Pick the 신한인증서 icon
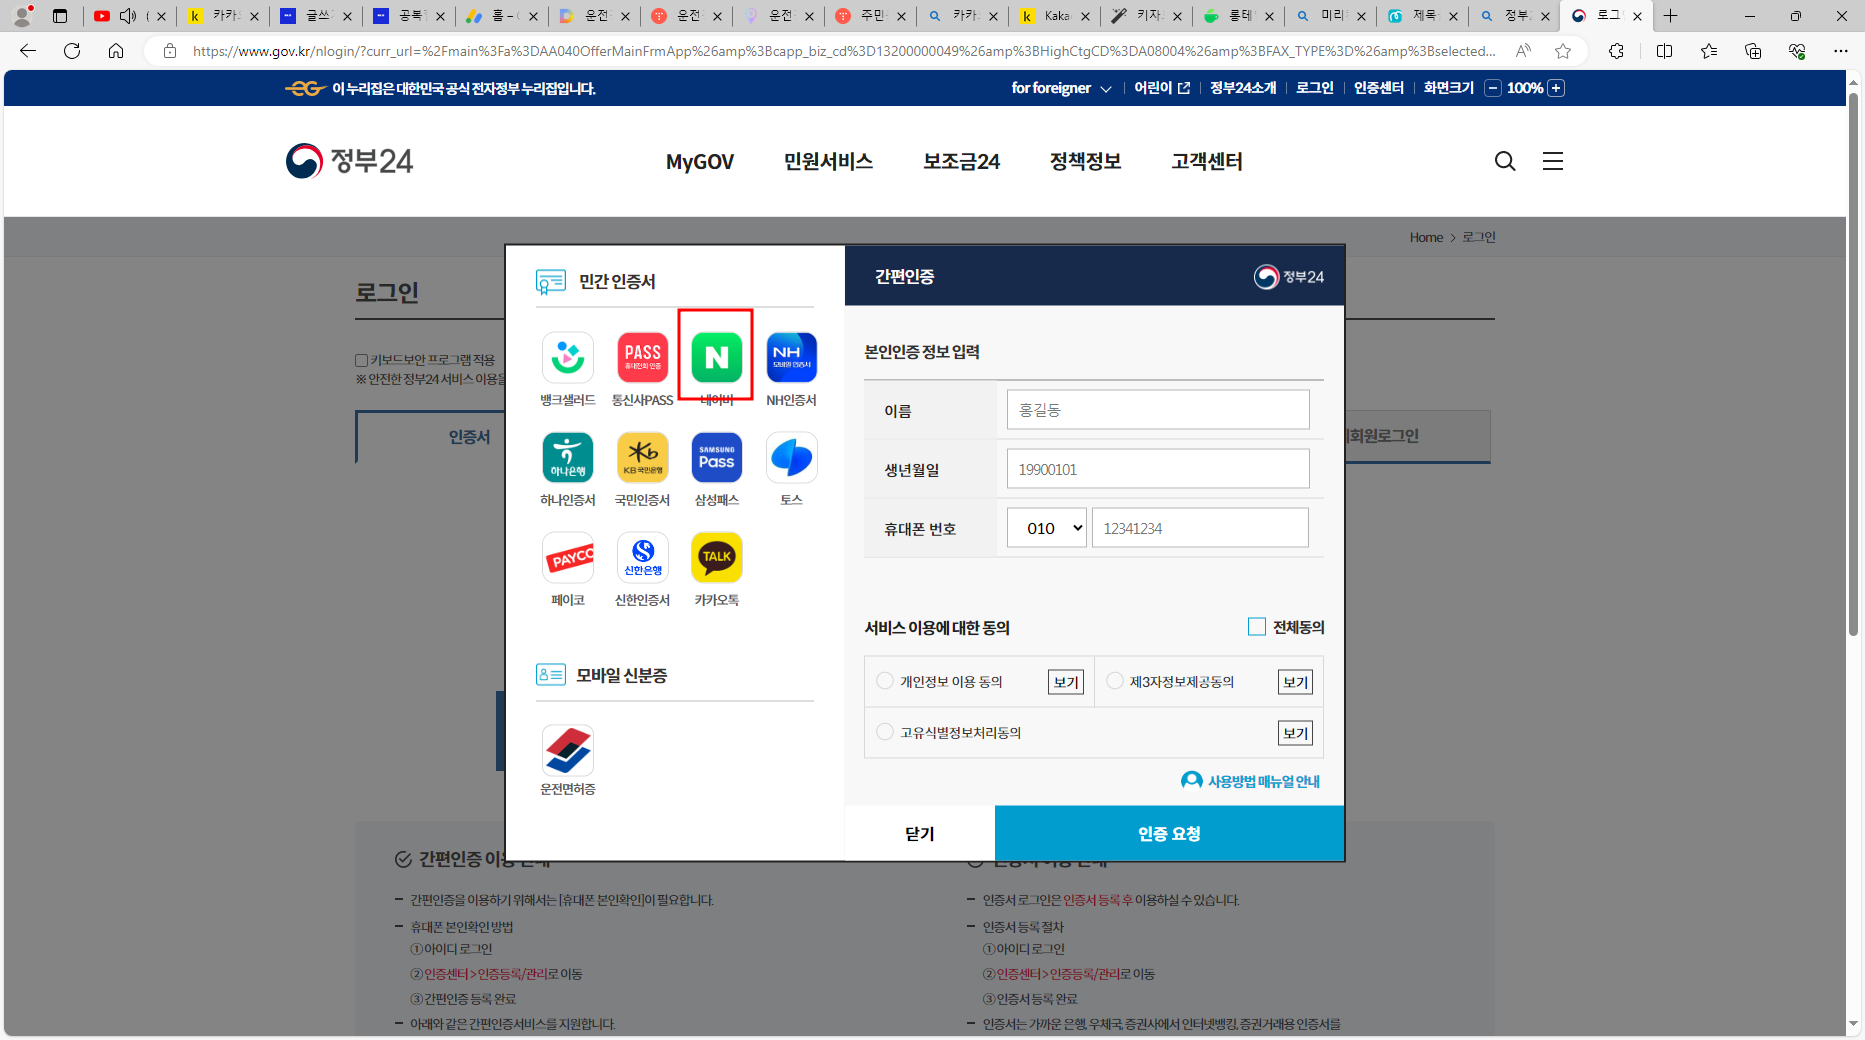1865x1040 pixels. [x=642, y=558]
